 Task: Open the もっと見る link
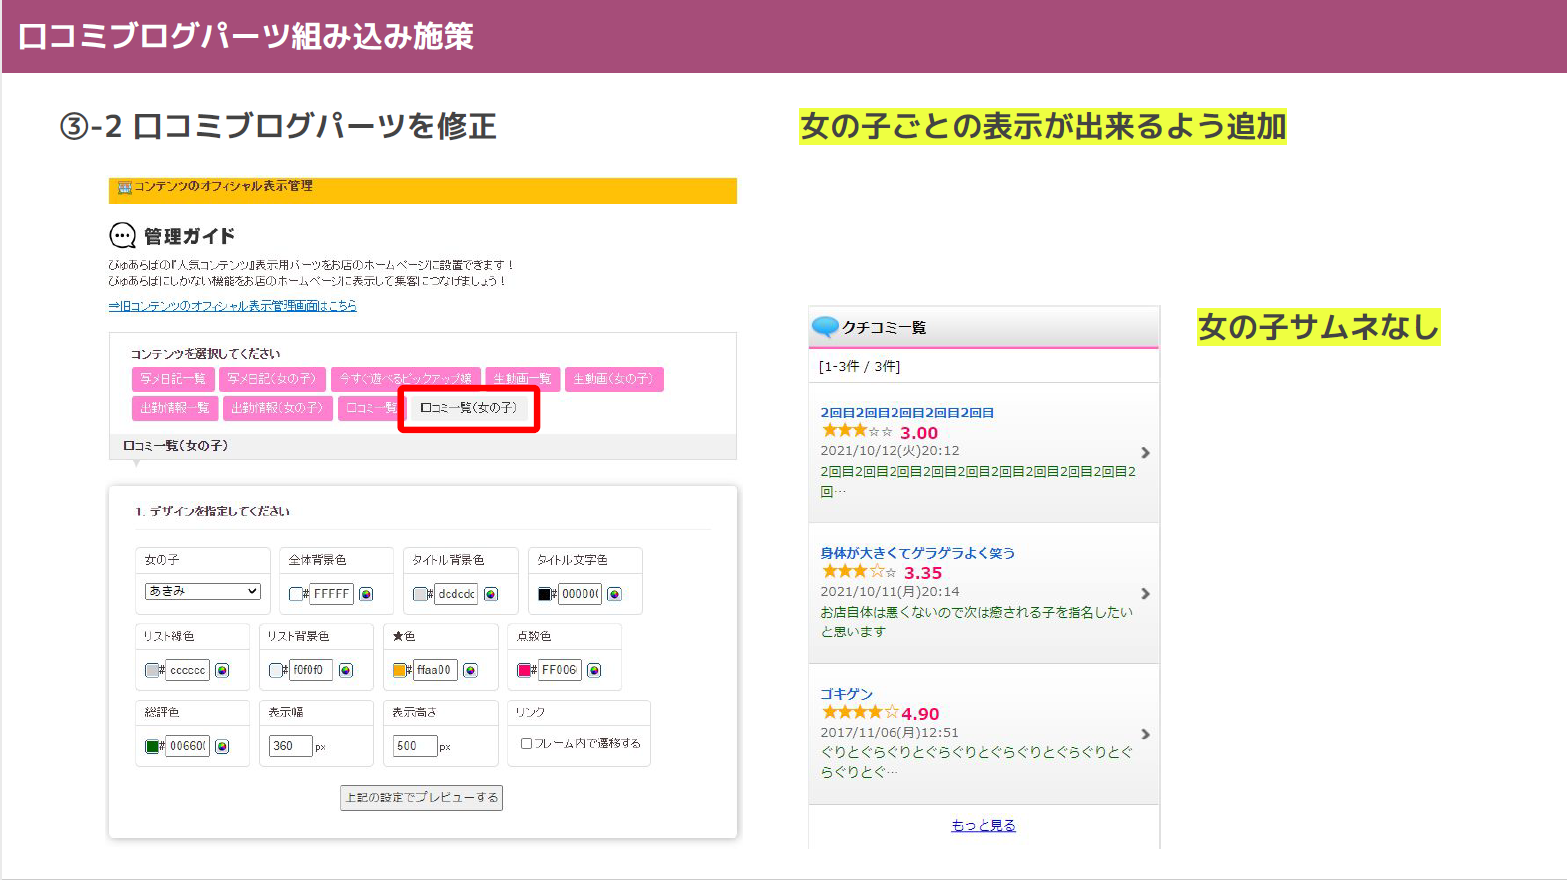(x=983, y=824)
